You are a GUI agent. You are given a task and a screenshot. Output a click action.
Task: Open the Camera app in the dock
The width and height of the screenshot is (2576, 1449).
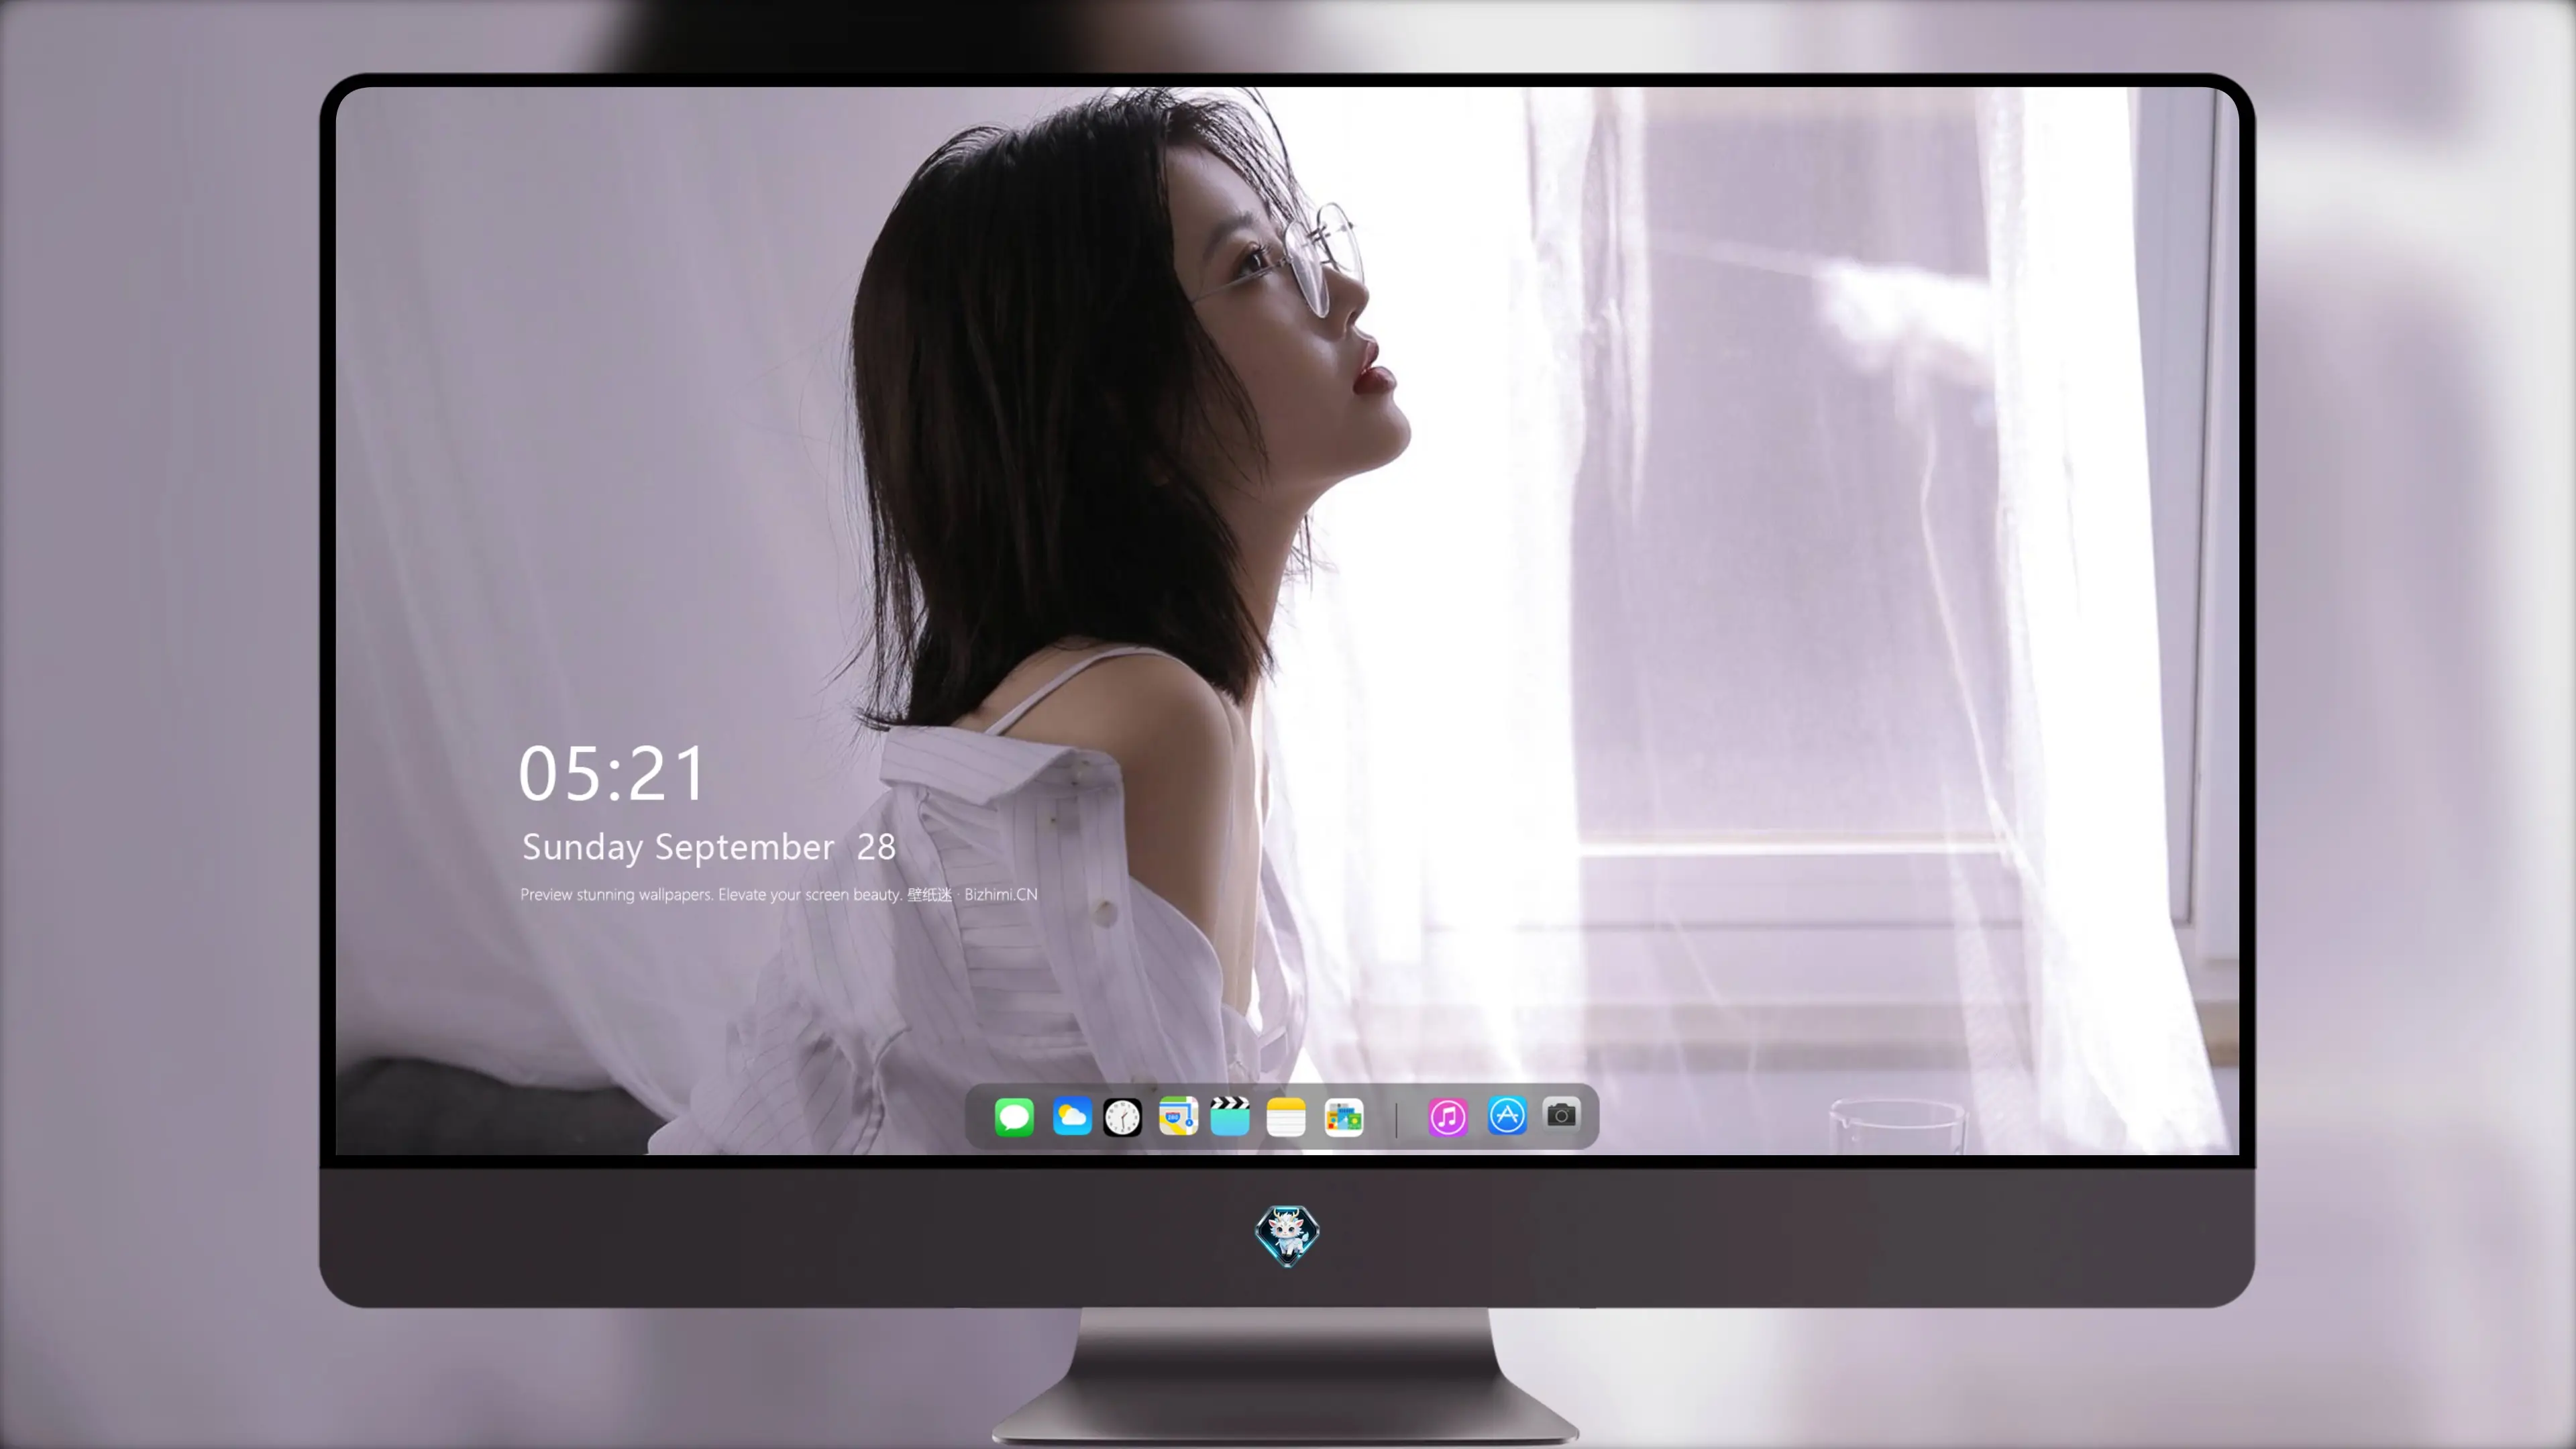click(1561, 1114)
